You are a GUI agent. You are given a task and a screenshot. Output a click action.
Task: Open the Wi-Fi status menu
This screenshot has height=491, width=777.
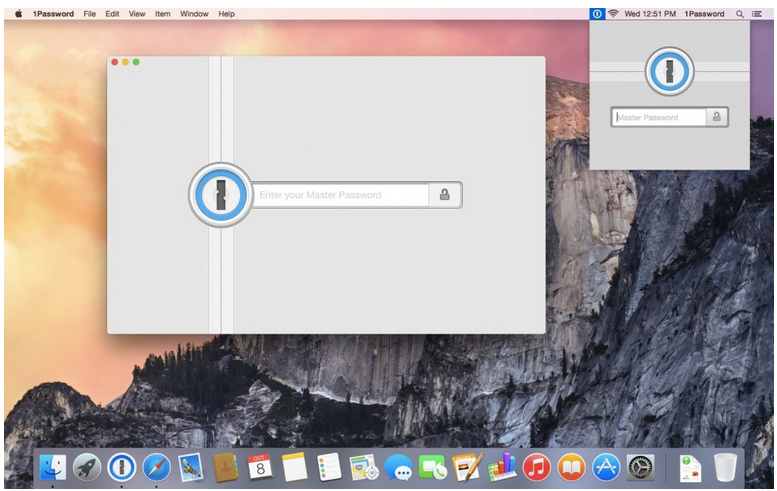click(613, 14)
